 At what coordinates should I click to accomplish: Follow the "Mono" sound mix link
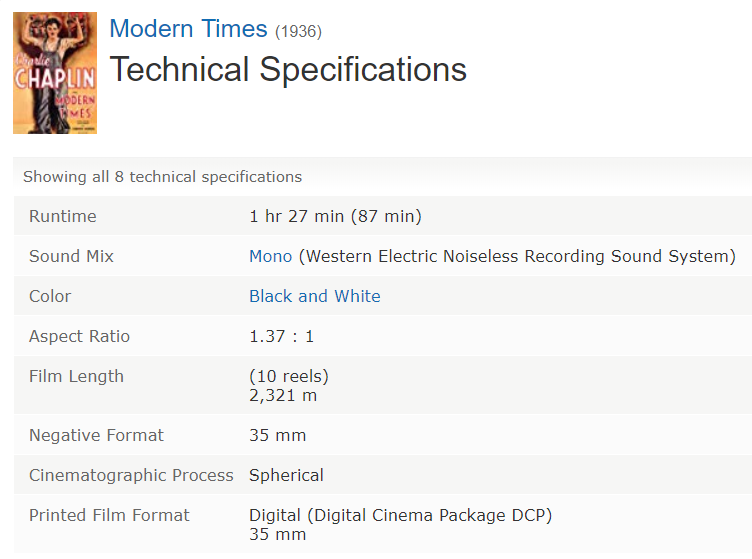tap(270, 256)
